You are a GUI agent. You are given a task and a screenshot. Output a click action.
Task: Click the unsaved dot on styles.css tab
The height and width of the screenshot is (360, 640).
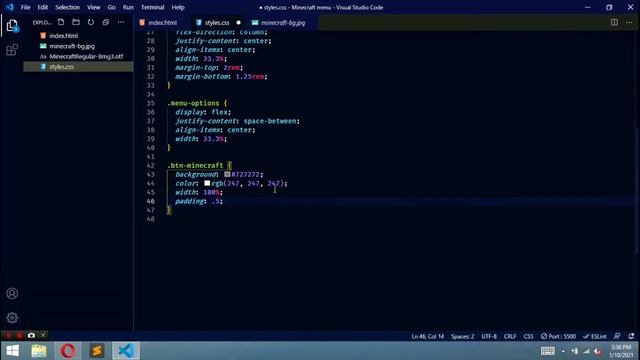pos(238,23)
